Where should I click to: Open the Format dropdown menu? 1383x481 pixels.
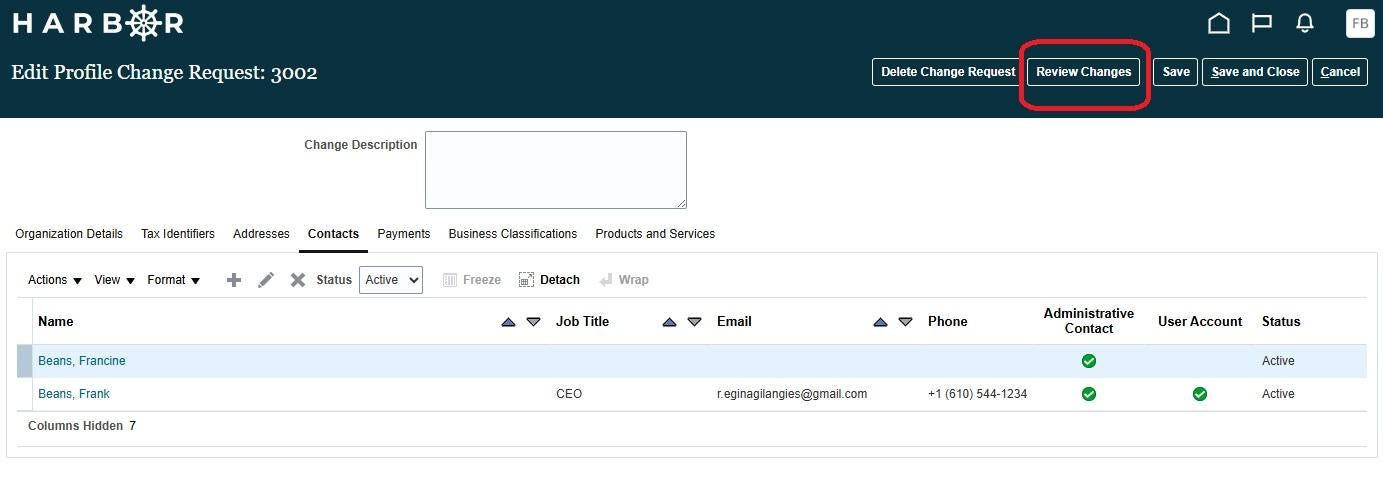pos(174,280)
